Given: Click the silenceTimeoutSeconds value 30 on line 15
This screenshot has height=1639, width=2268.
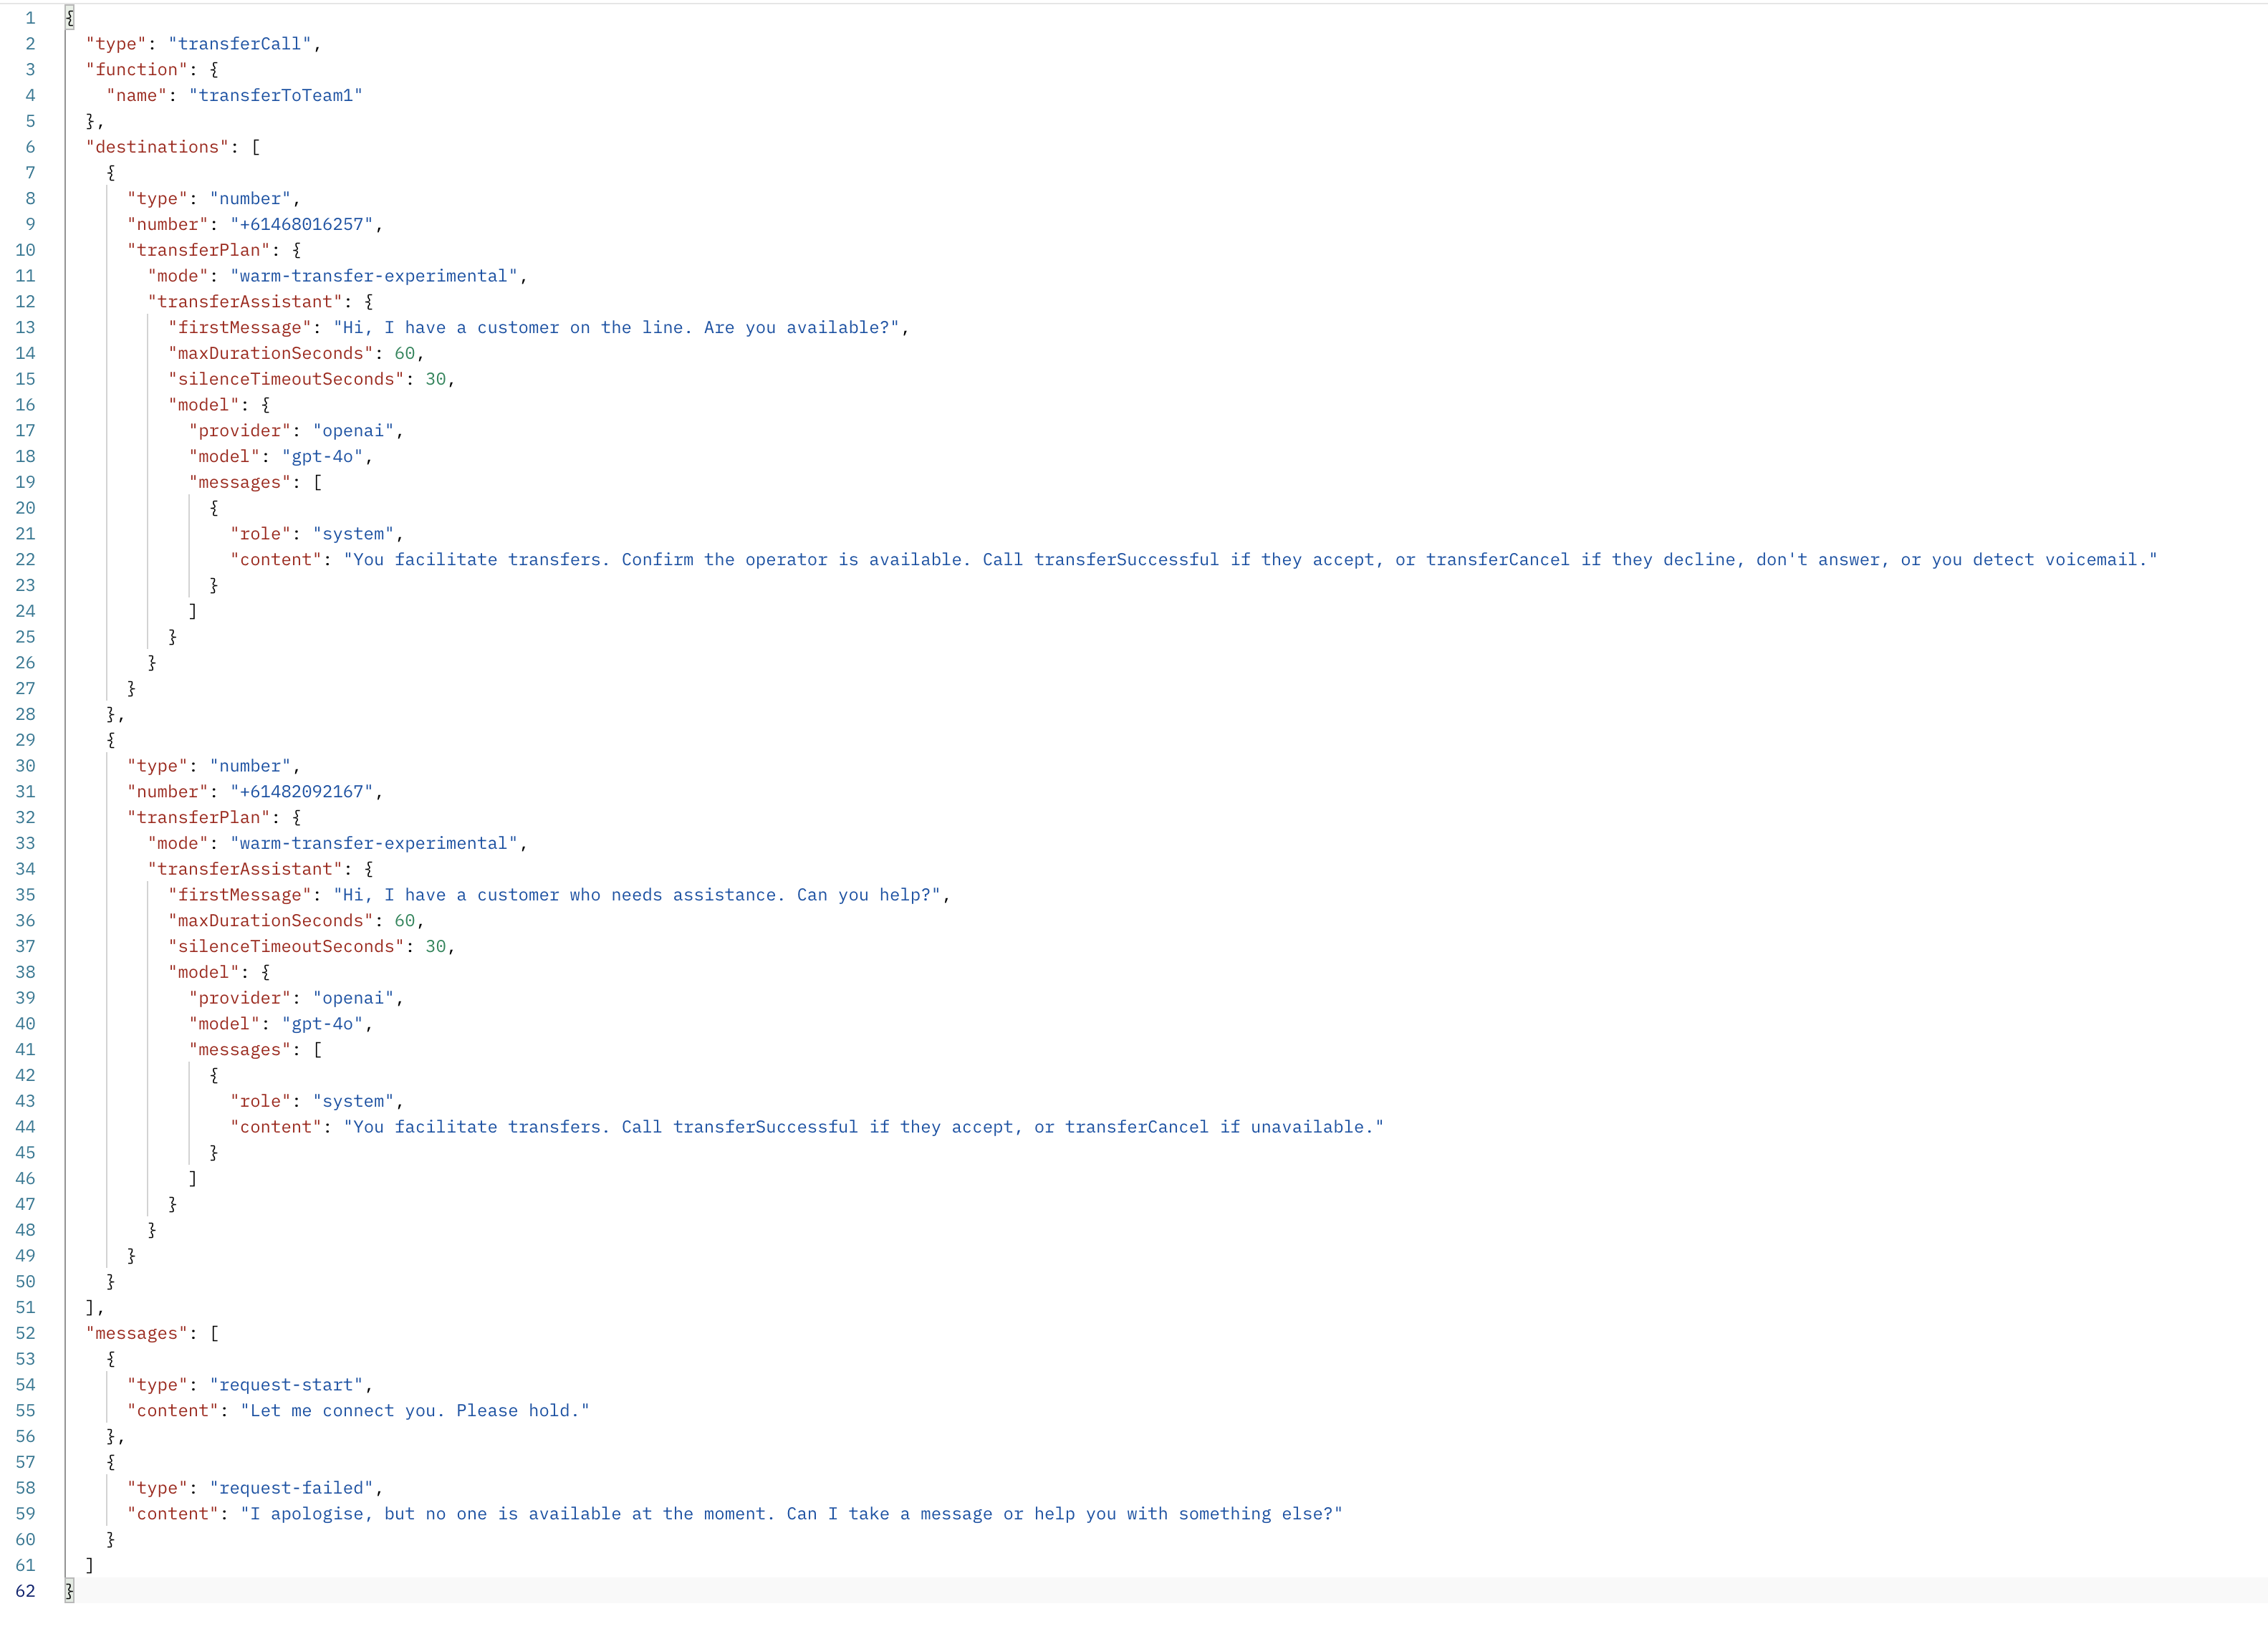Looking at the screenshot, I should 437,379.
